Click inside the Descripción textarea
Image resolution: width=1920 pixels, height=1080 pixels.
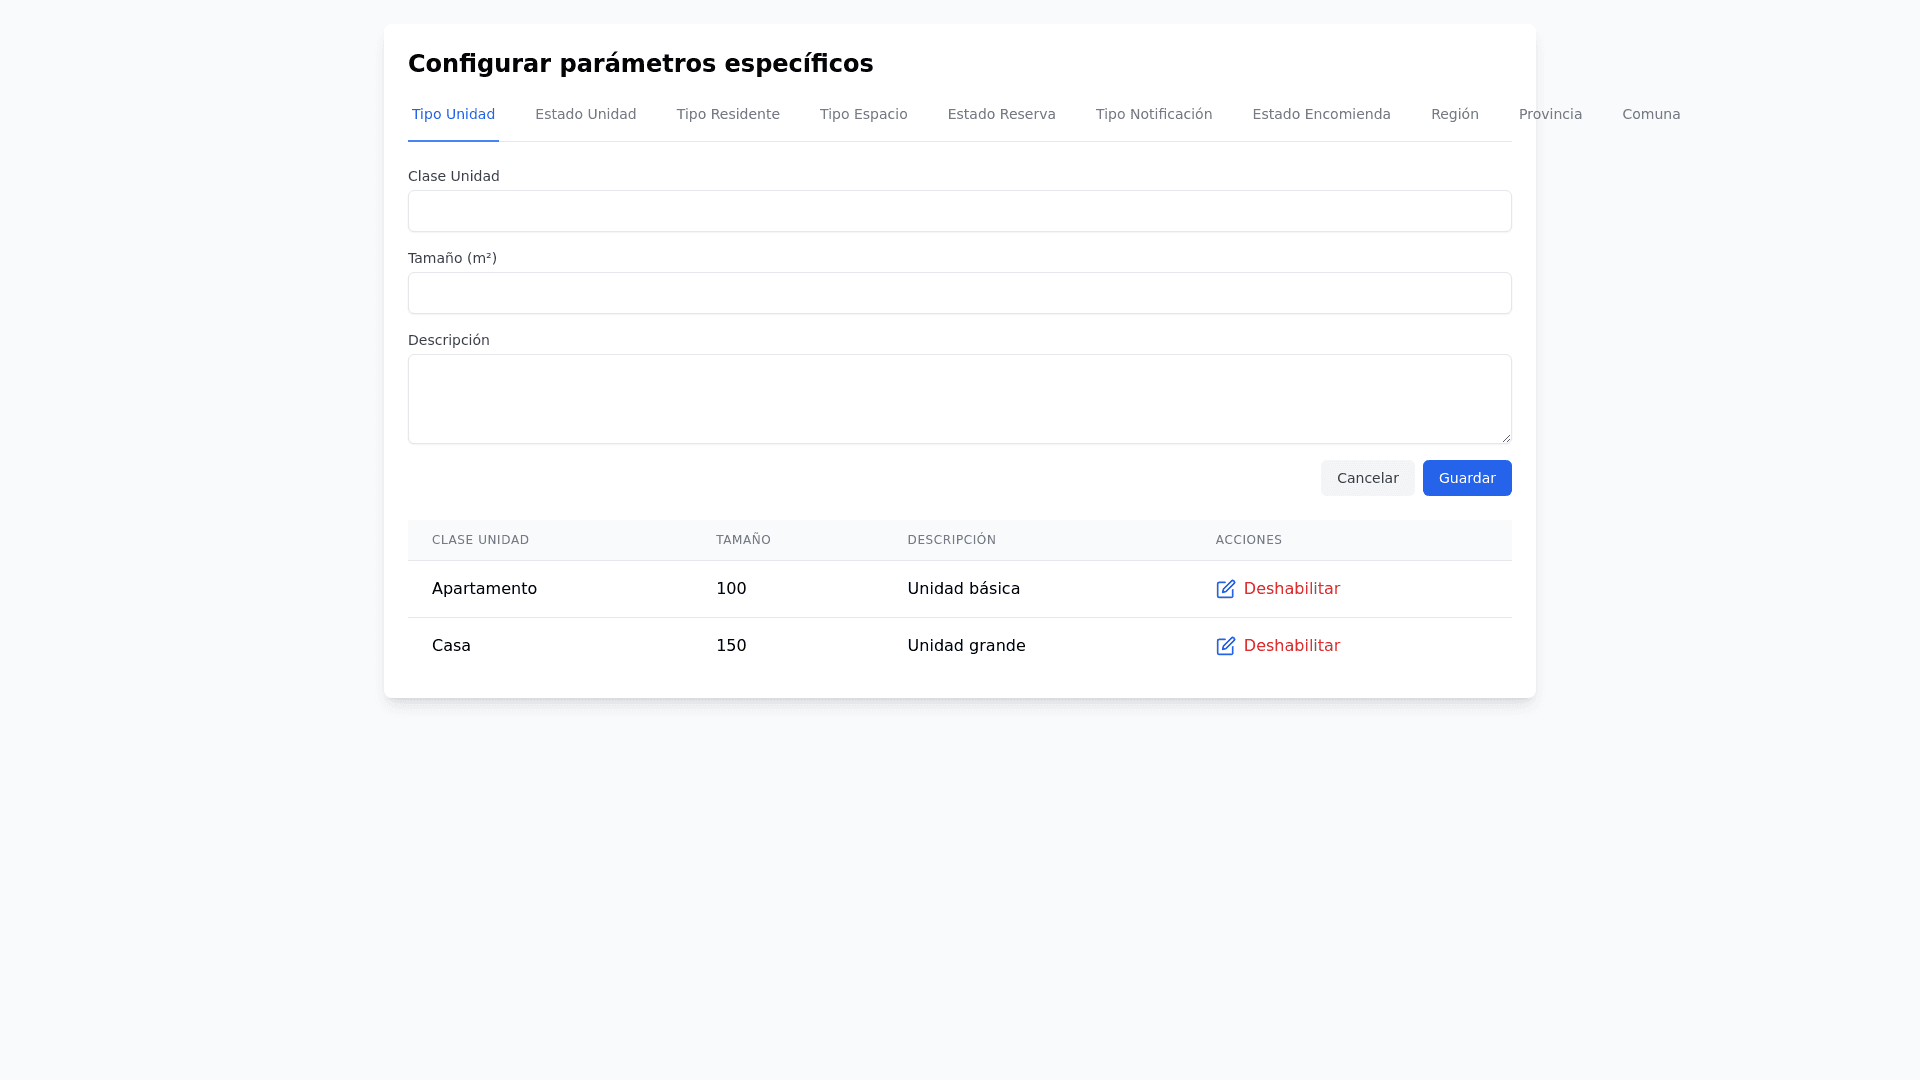click(x=959, y=398)
